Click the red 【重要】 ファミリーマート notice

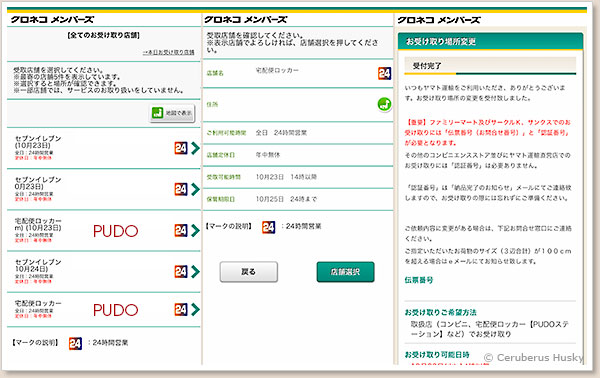click(x=488, y=132)
